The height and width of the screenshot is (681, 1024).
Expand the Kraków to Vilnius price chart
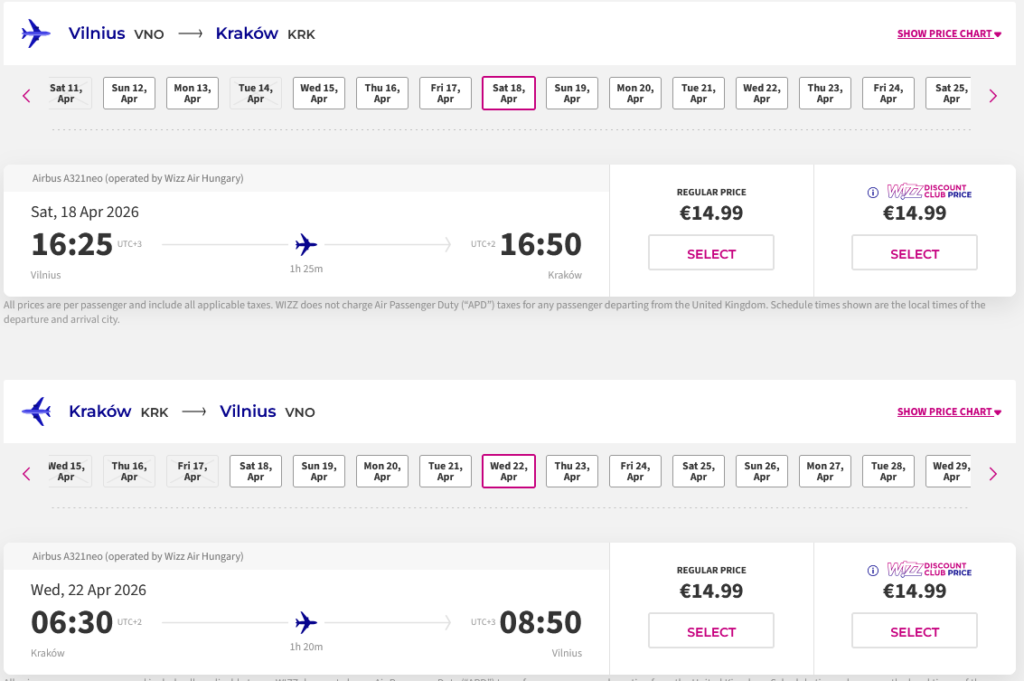click(x=949, y=412)
